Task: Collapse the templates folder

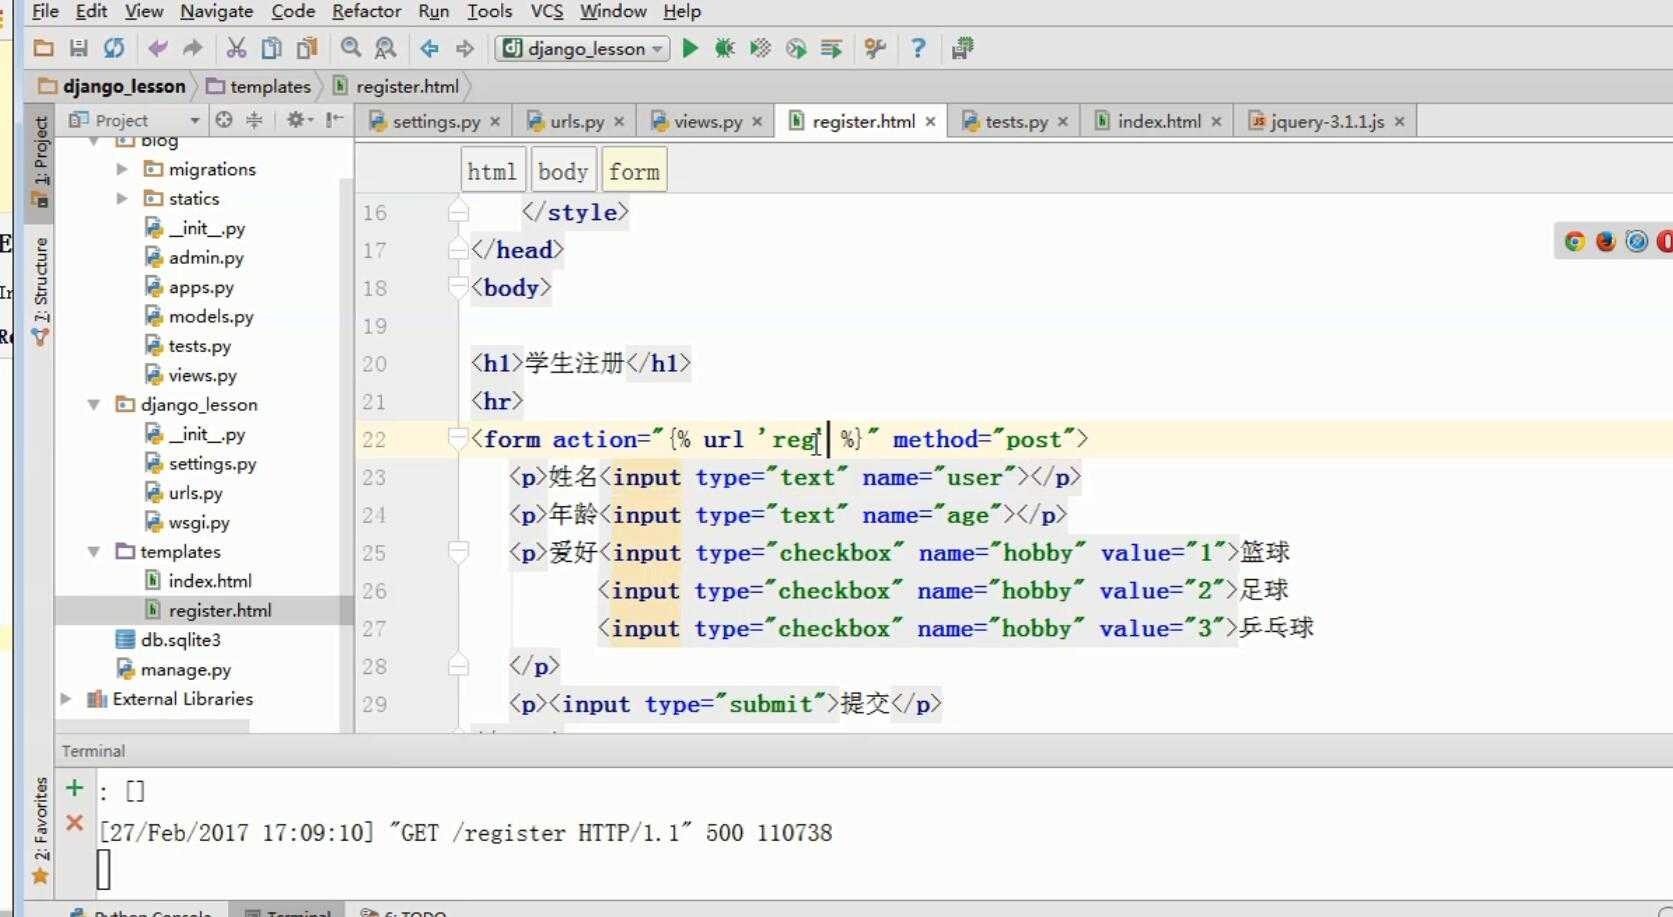Action: click(x=93, y=551)
